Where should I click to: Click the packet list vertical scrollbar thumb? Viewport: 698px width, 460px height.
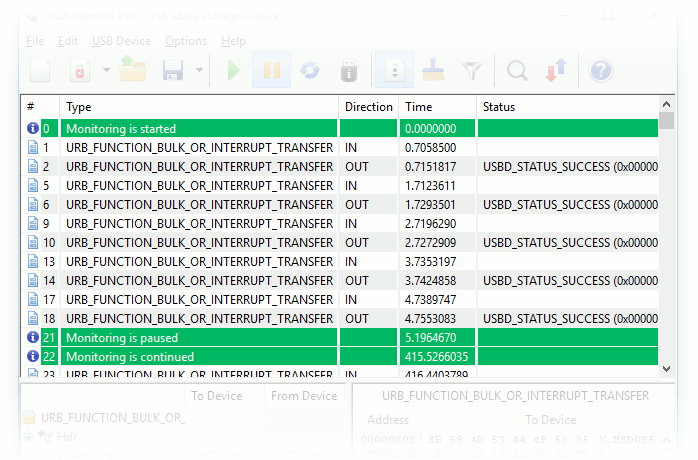pos(667,122)
